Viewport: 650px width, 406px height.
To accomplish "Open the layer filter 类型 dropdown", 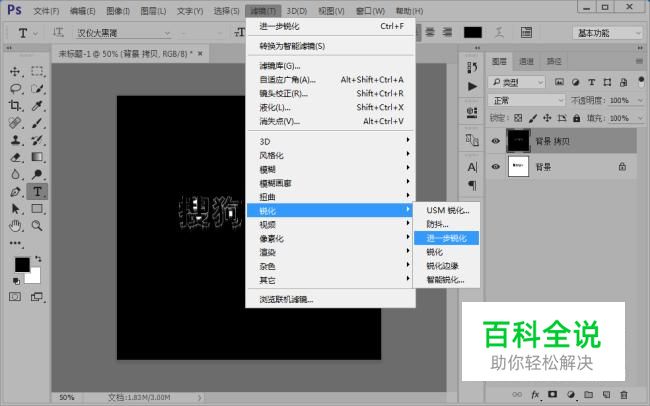I will point(516,83).
